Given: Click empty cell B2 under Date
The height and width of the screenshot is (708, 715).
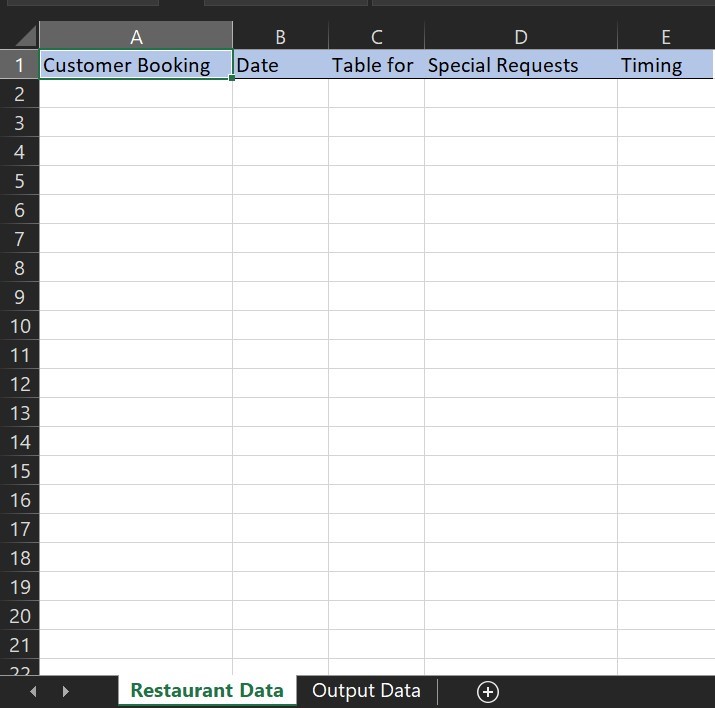Looking at the screenshot, I should tap(280, 94).
